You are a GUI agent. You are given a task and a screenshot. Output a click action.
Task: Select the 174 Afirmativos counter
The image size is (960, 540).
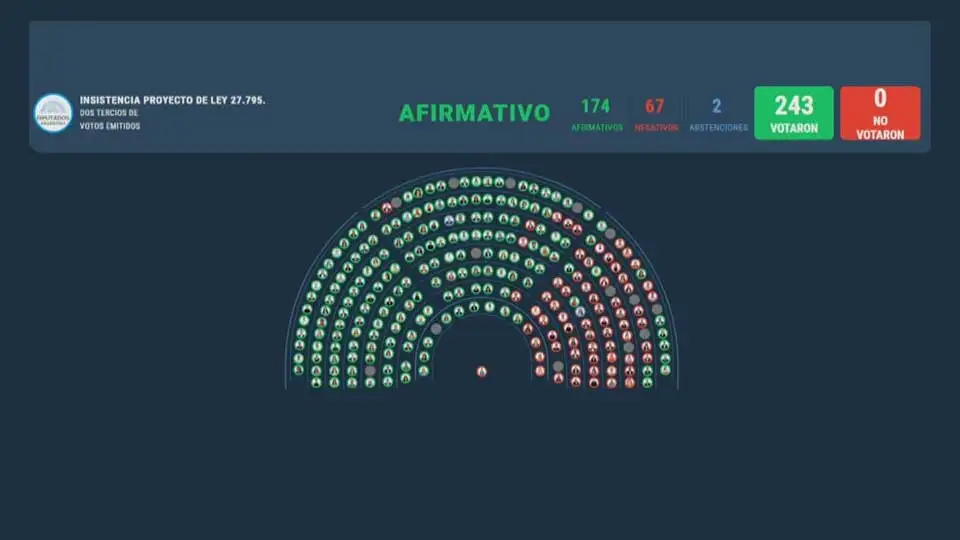[x=596, y=113]
